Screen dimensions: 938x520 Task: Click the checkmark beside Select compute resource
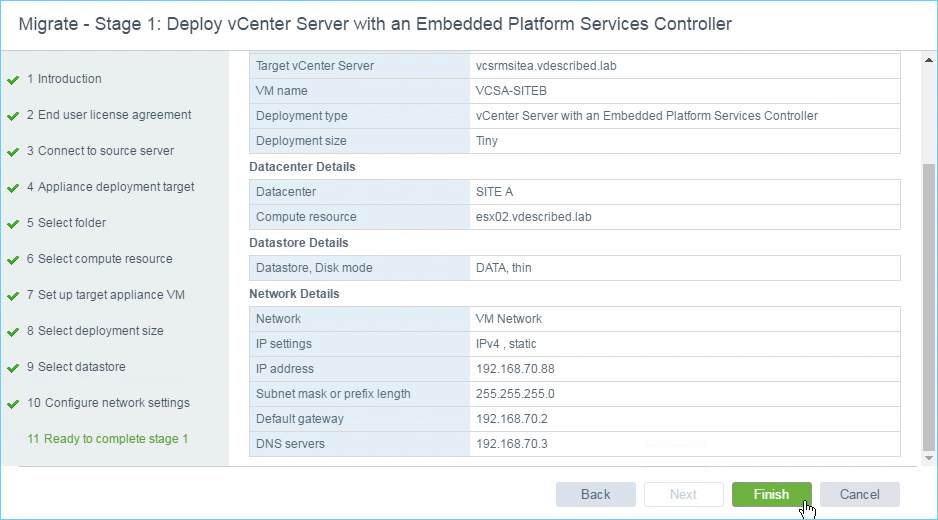pos(13,260)
